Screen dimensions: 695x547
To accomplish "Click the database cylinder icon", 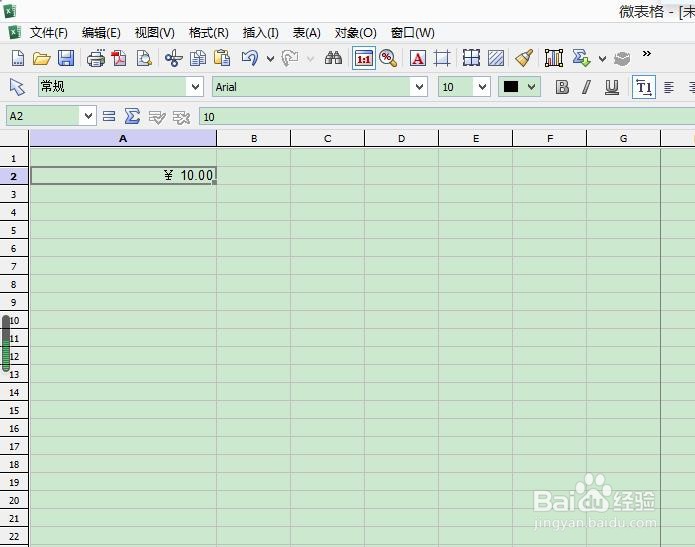I will point(622,58).
